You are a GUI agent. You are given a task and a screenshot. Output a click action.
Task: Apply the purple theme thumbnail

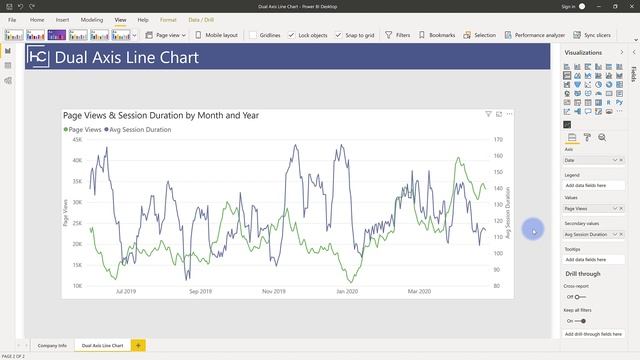[57, 35]
